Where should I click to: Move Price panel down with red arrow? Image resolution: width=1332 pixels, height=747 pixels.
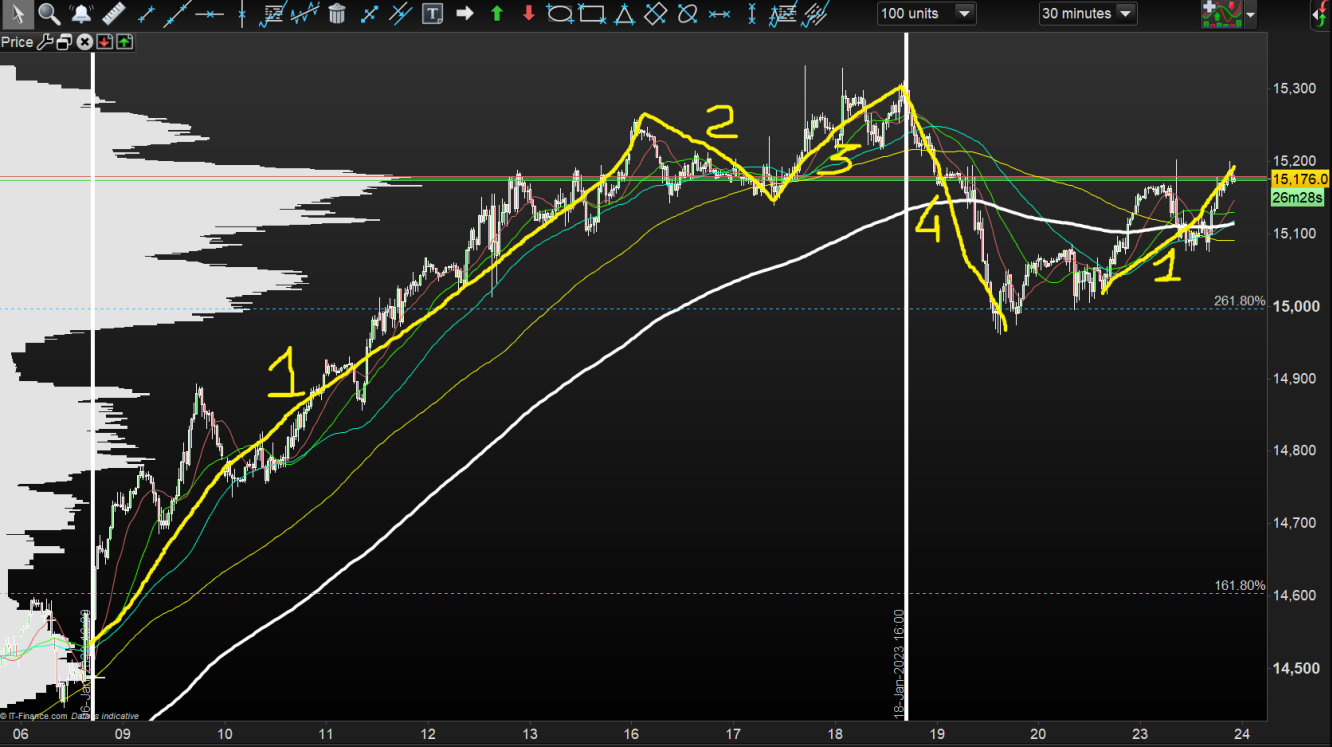tap(104, 42)
